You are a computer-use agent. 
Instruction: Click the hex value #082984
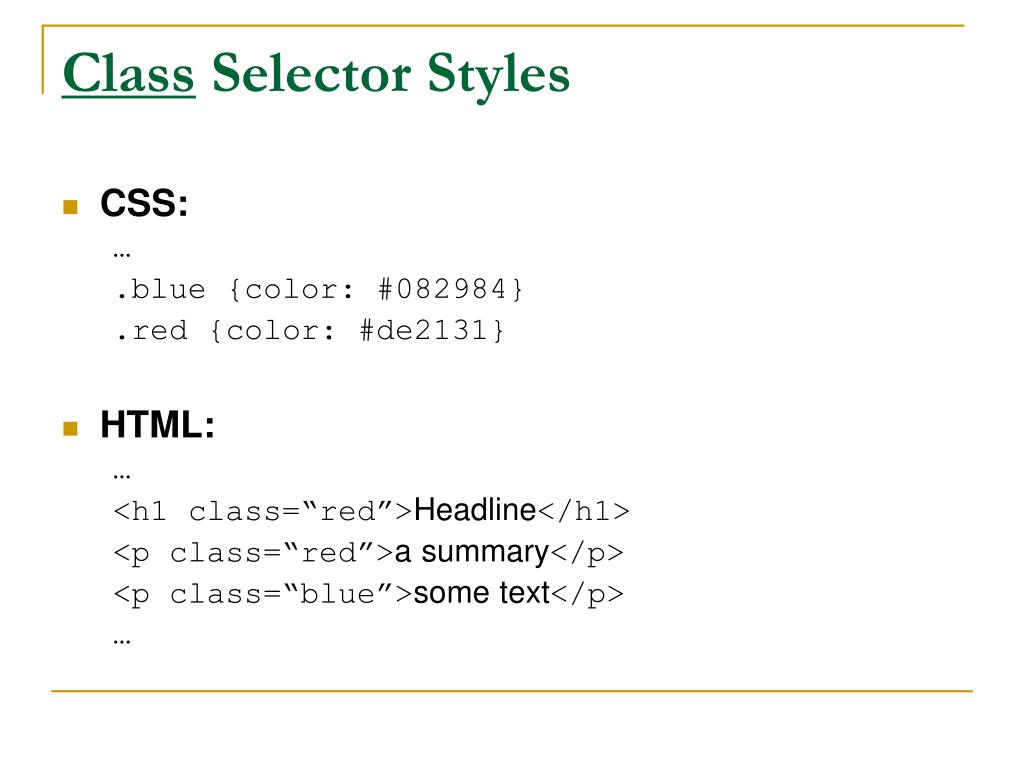[x=442, y=289]
